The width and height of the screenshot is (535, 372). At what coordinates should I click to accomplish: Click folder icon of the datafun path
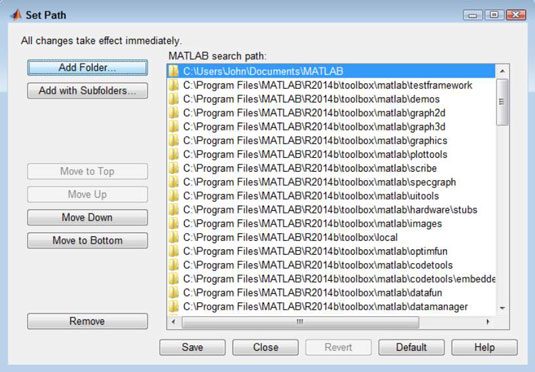coord(174,292)
